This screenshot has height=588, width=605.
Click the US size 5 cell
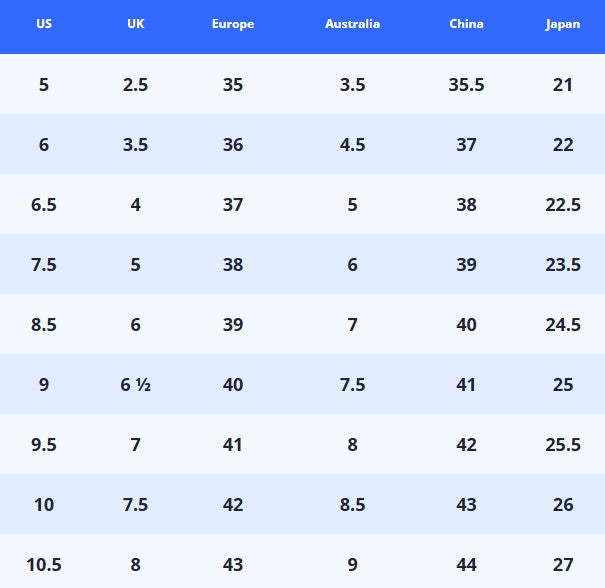[x=44, y=85]
